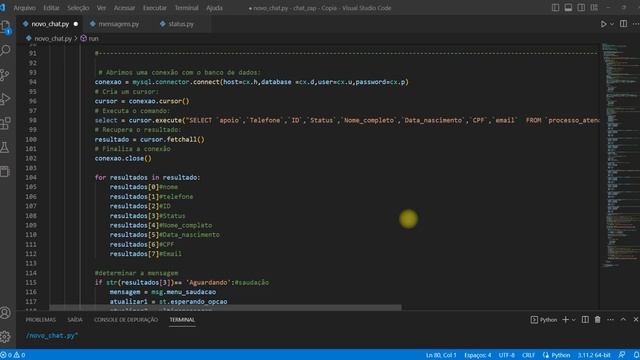Open the Arquivo menu
Image resolution: width=640 pixels, height=360 pixels.
point(24,8)
